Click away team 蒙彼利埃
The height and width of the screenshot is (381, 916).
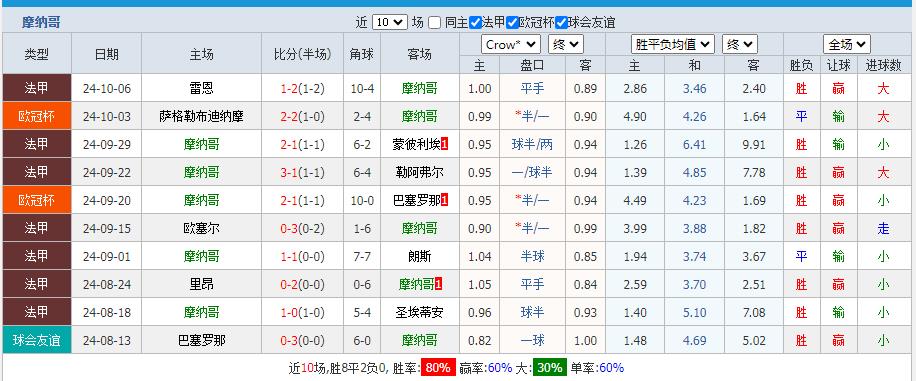[417, 144]
